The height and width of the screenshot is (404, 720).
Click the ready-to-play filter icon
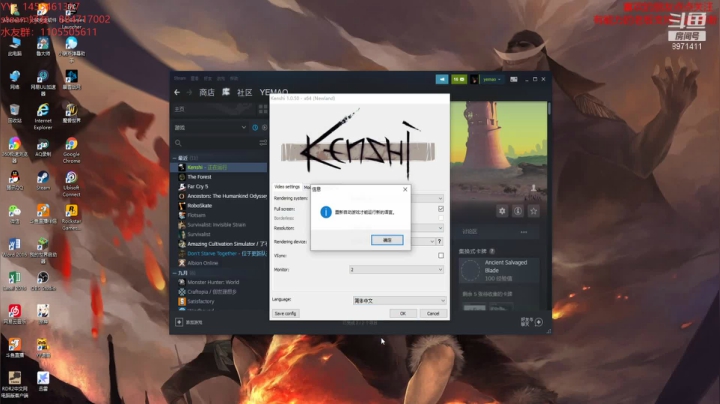[264, 128]
